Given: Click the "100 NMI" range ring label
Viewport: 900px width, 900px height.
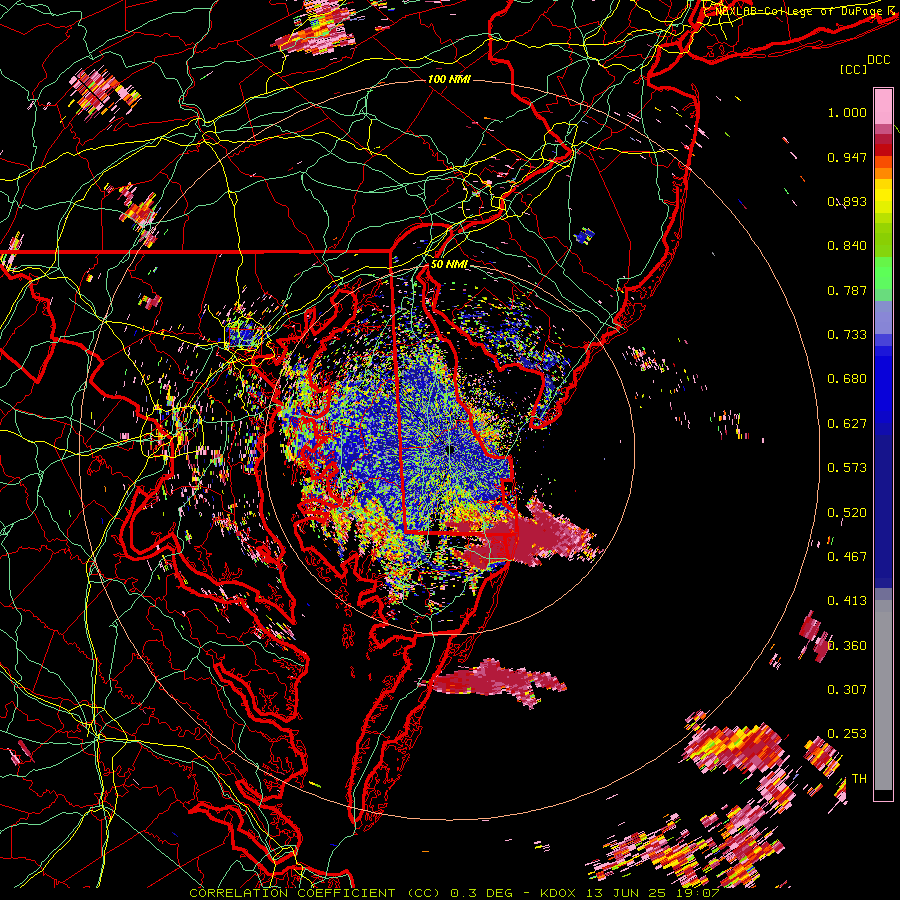Looking at the screenshot, I should [x=449, y=79].
